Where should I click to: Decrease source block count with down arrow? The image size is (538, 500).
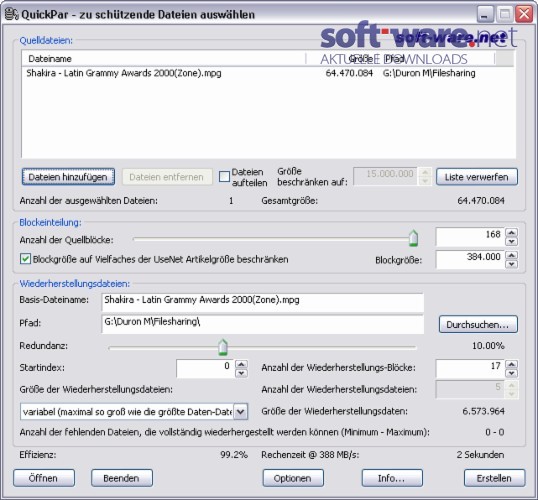[512, 242]
